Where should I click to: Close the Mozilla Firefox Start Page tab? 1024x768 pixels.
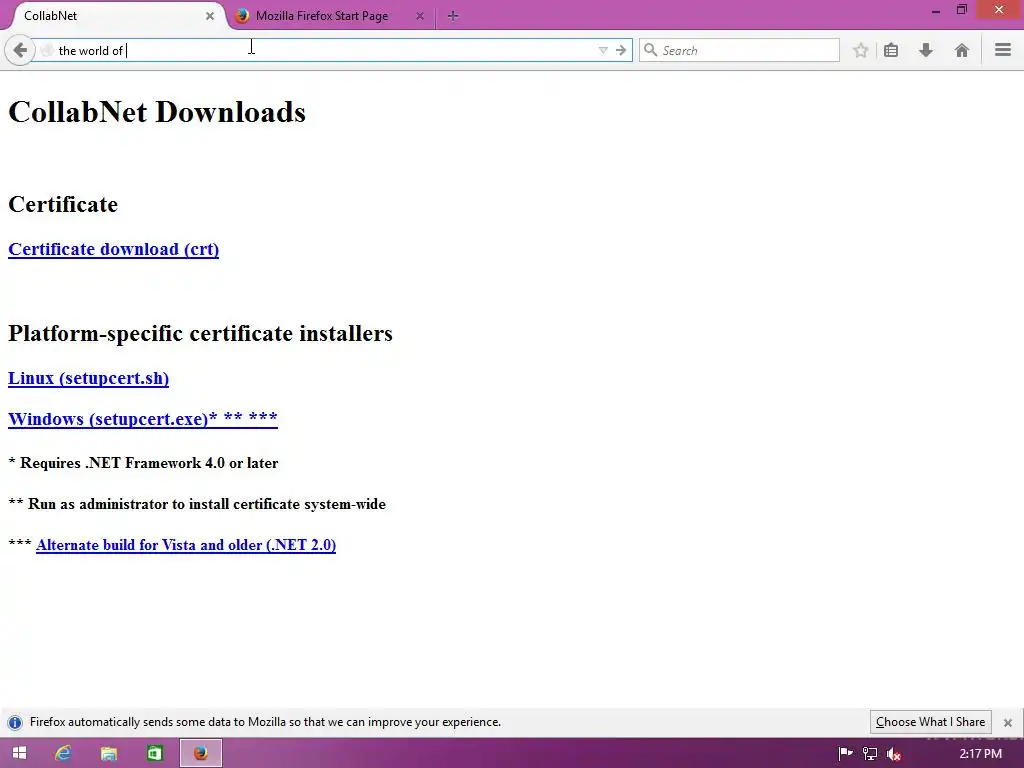point(420,16)
